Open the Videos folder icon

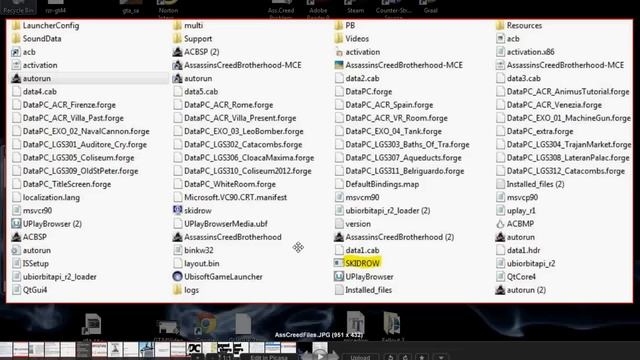point(339,39)
